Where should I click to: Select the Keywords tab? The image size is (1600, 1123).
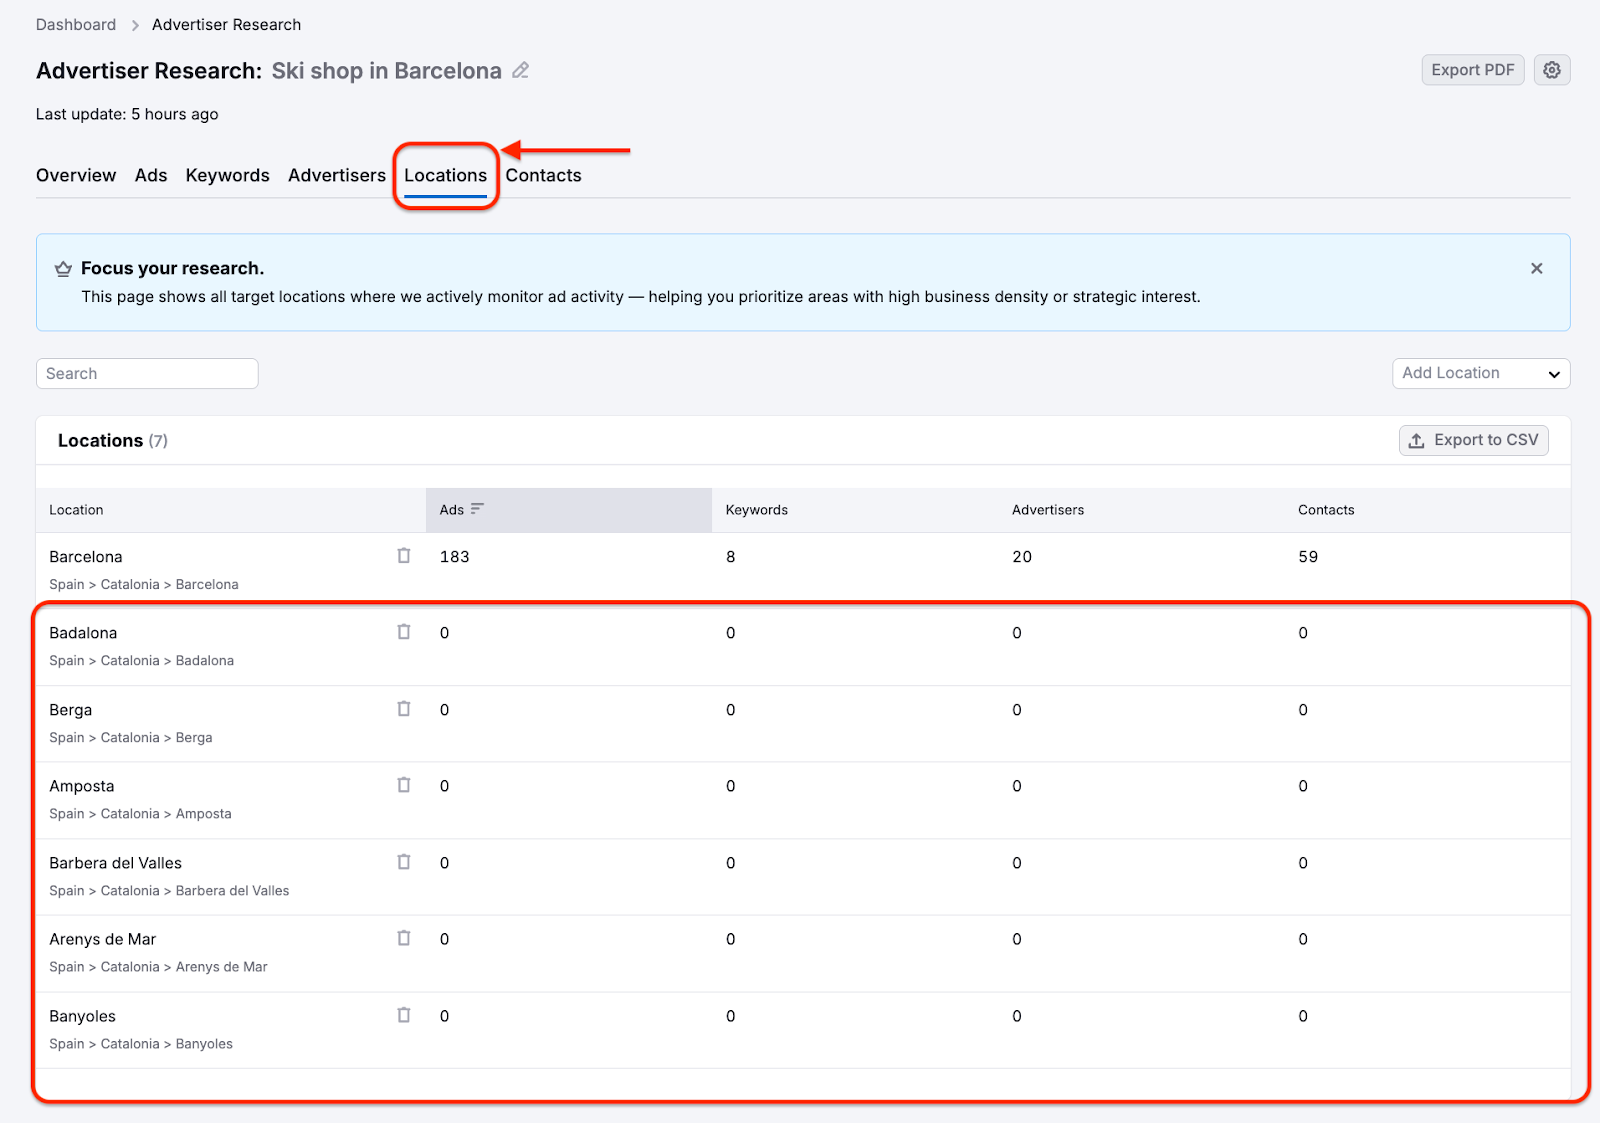[227, 175]
